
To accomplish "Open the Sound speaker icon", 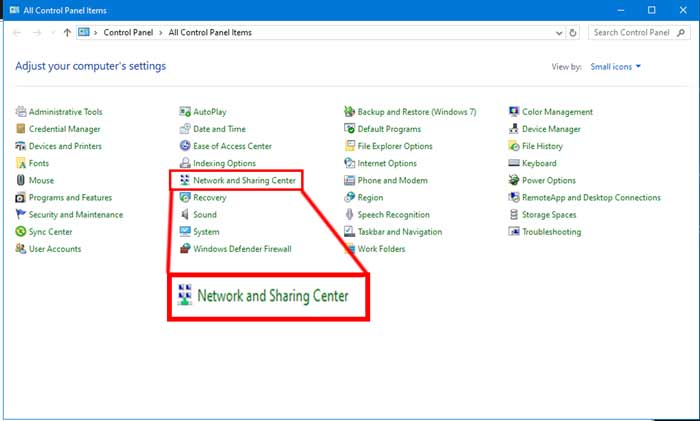I will (x=185, y=214).
